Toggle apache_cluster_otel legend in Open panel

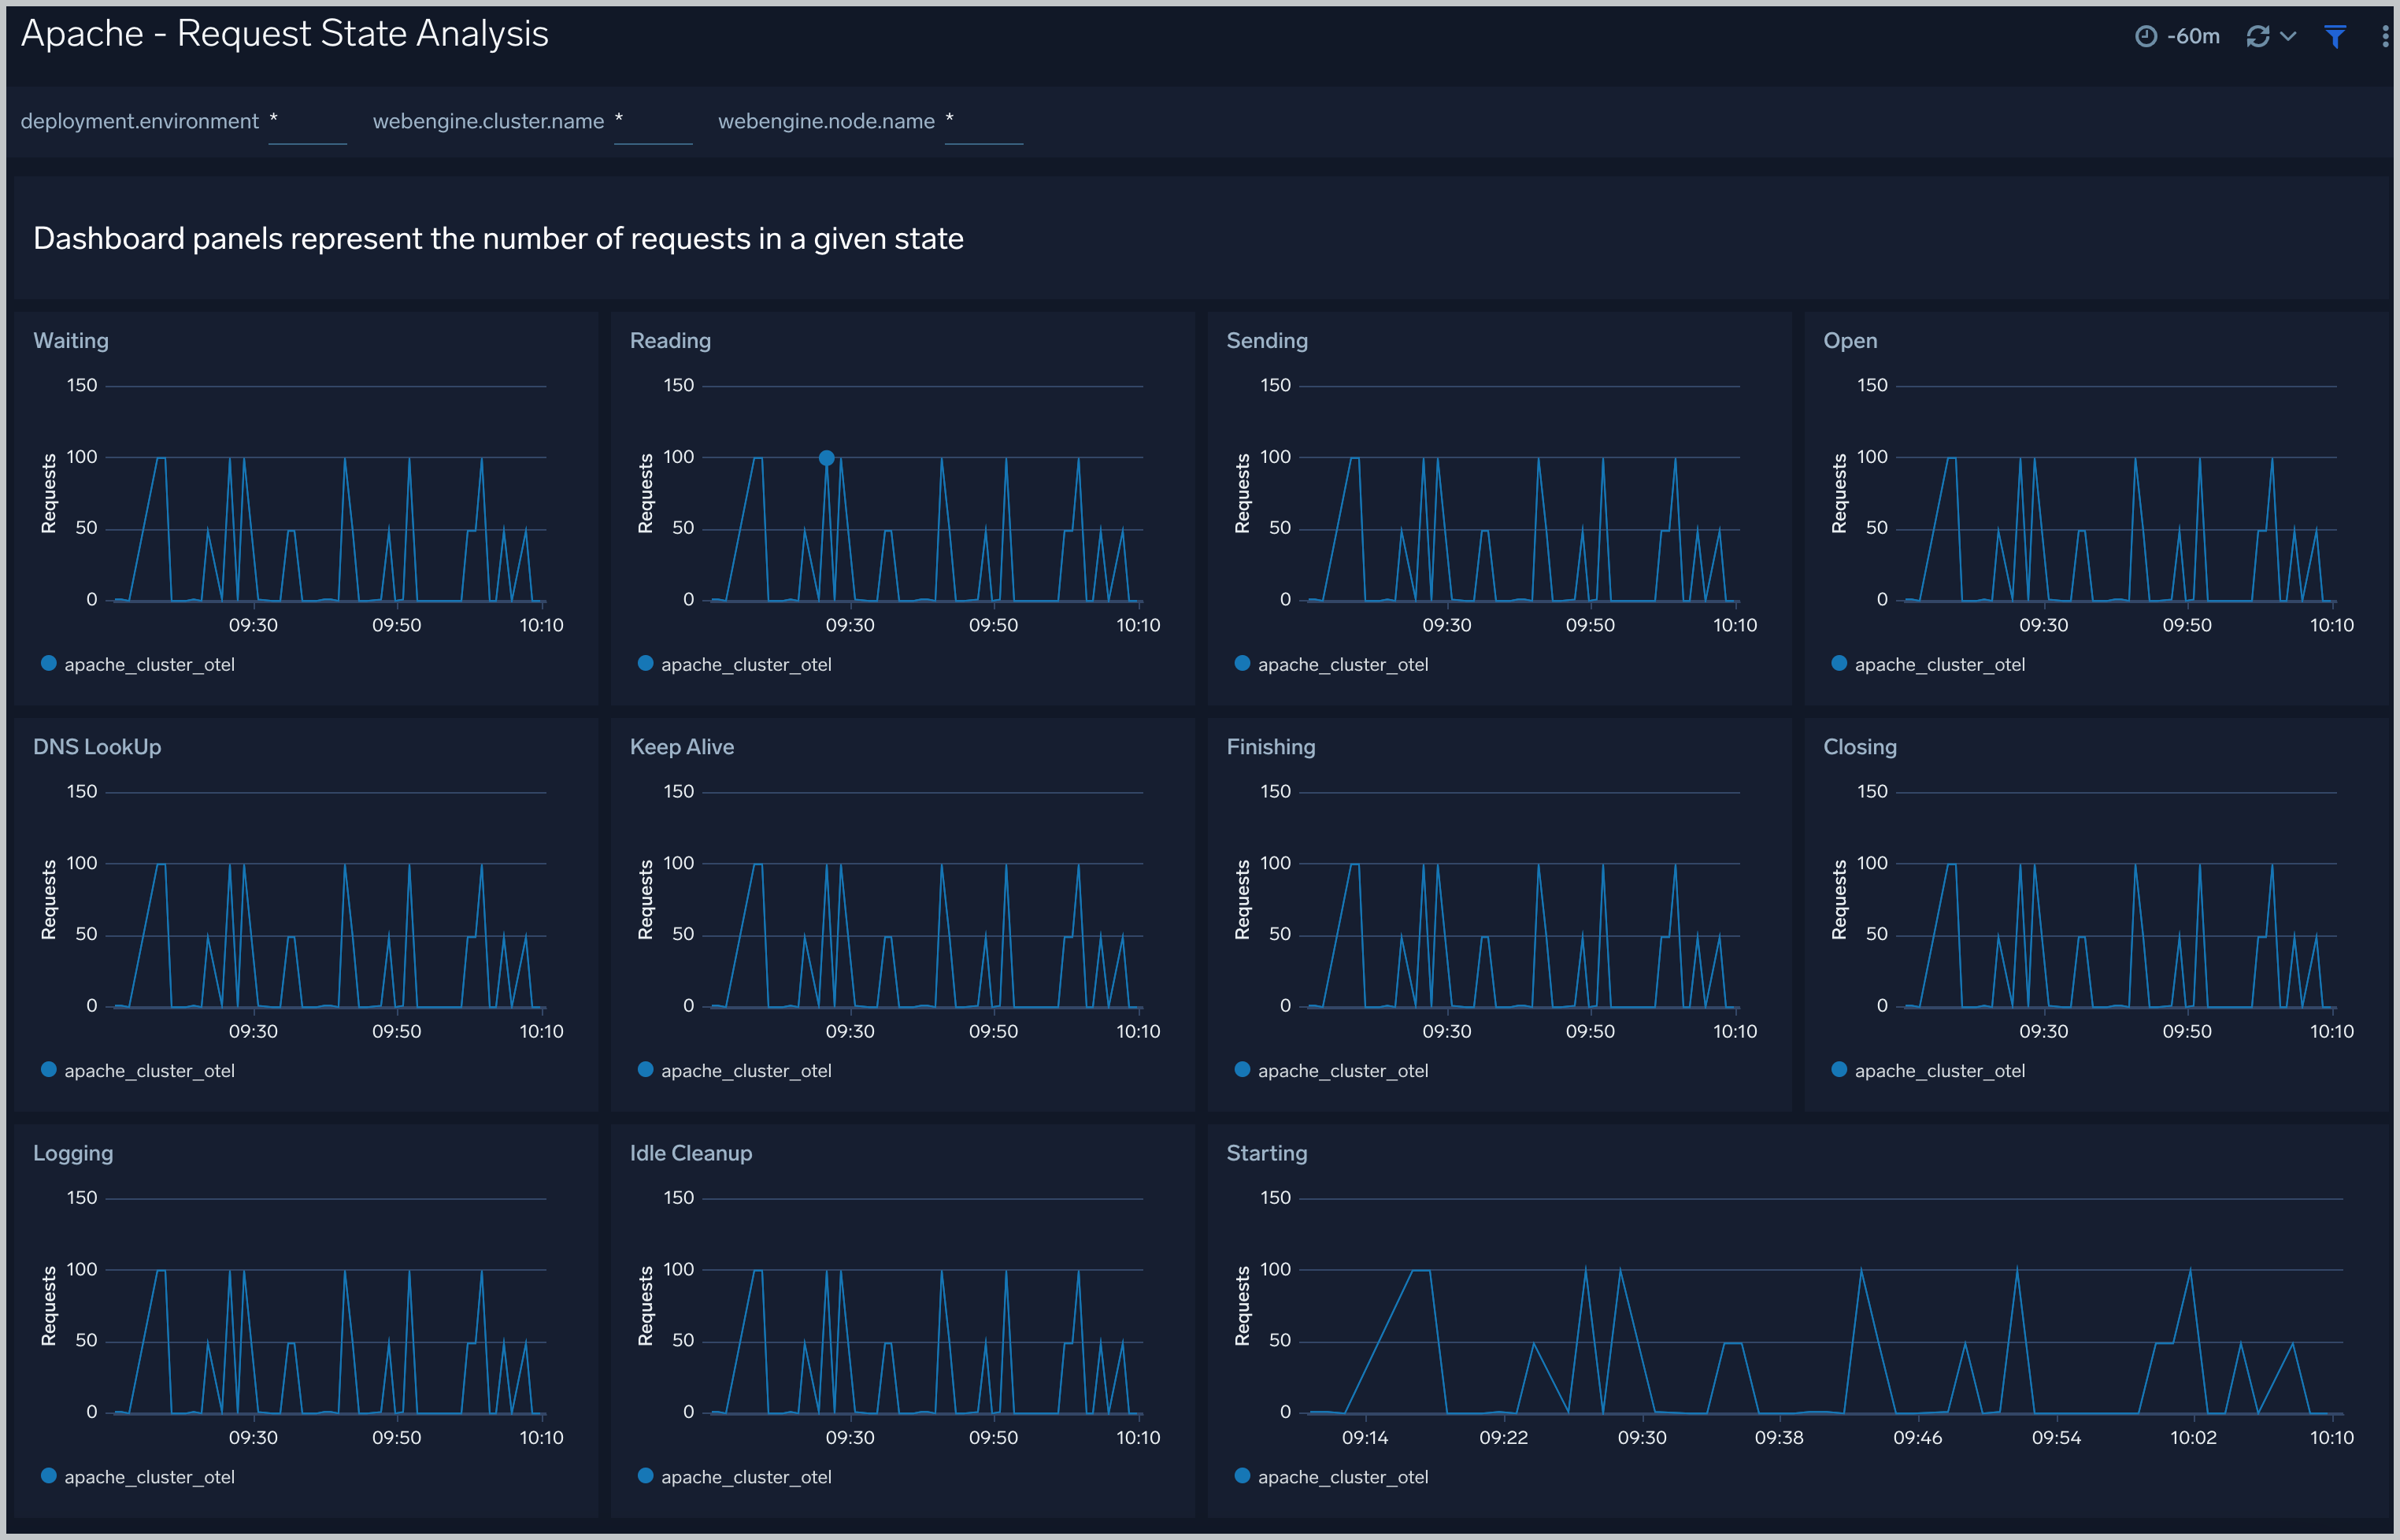tap(1929, 664)
